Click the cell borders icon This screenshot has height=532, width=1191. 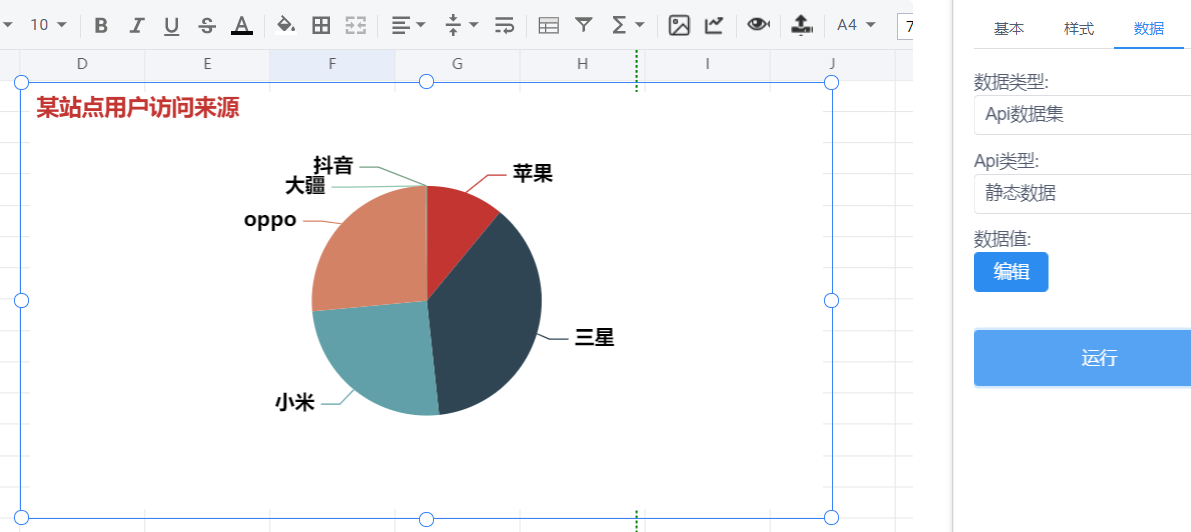click(x=321, y=26)
